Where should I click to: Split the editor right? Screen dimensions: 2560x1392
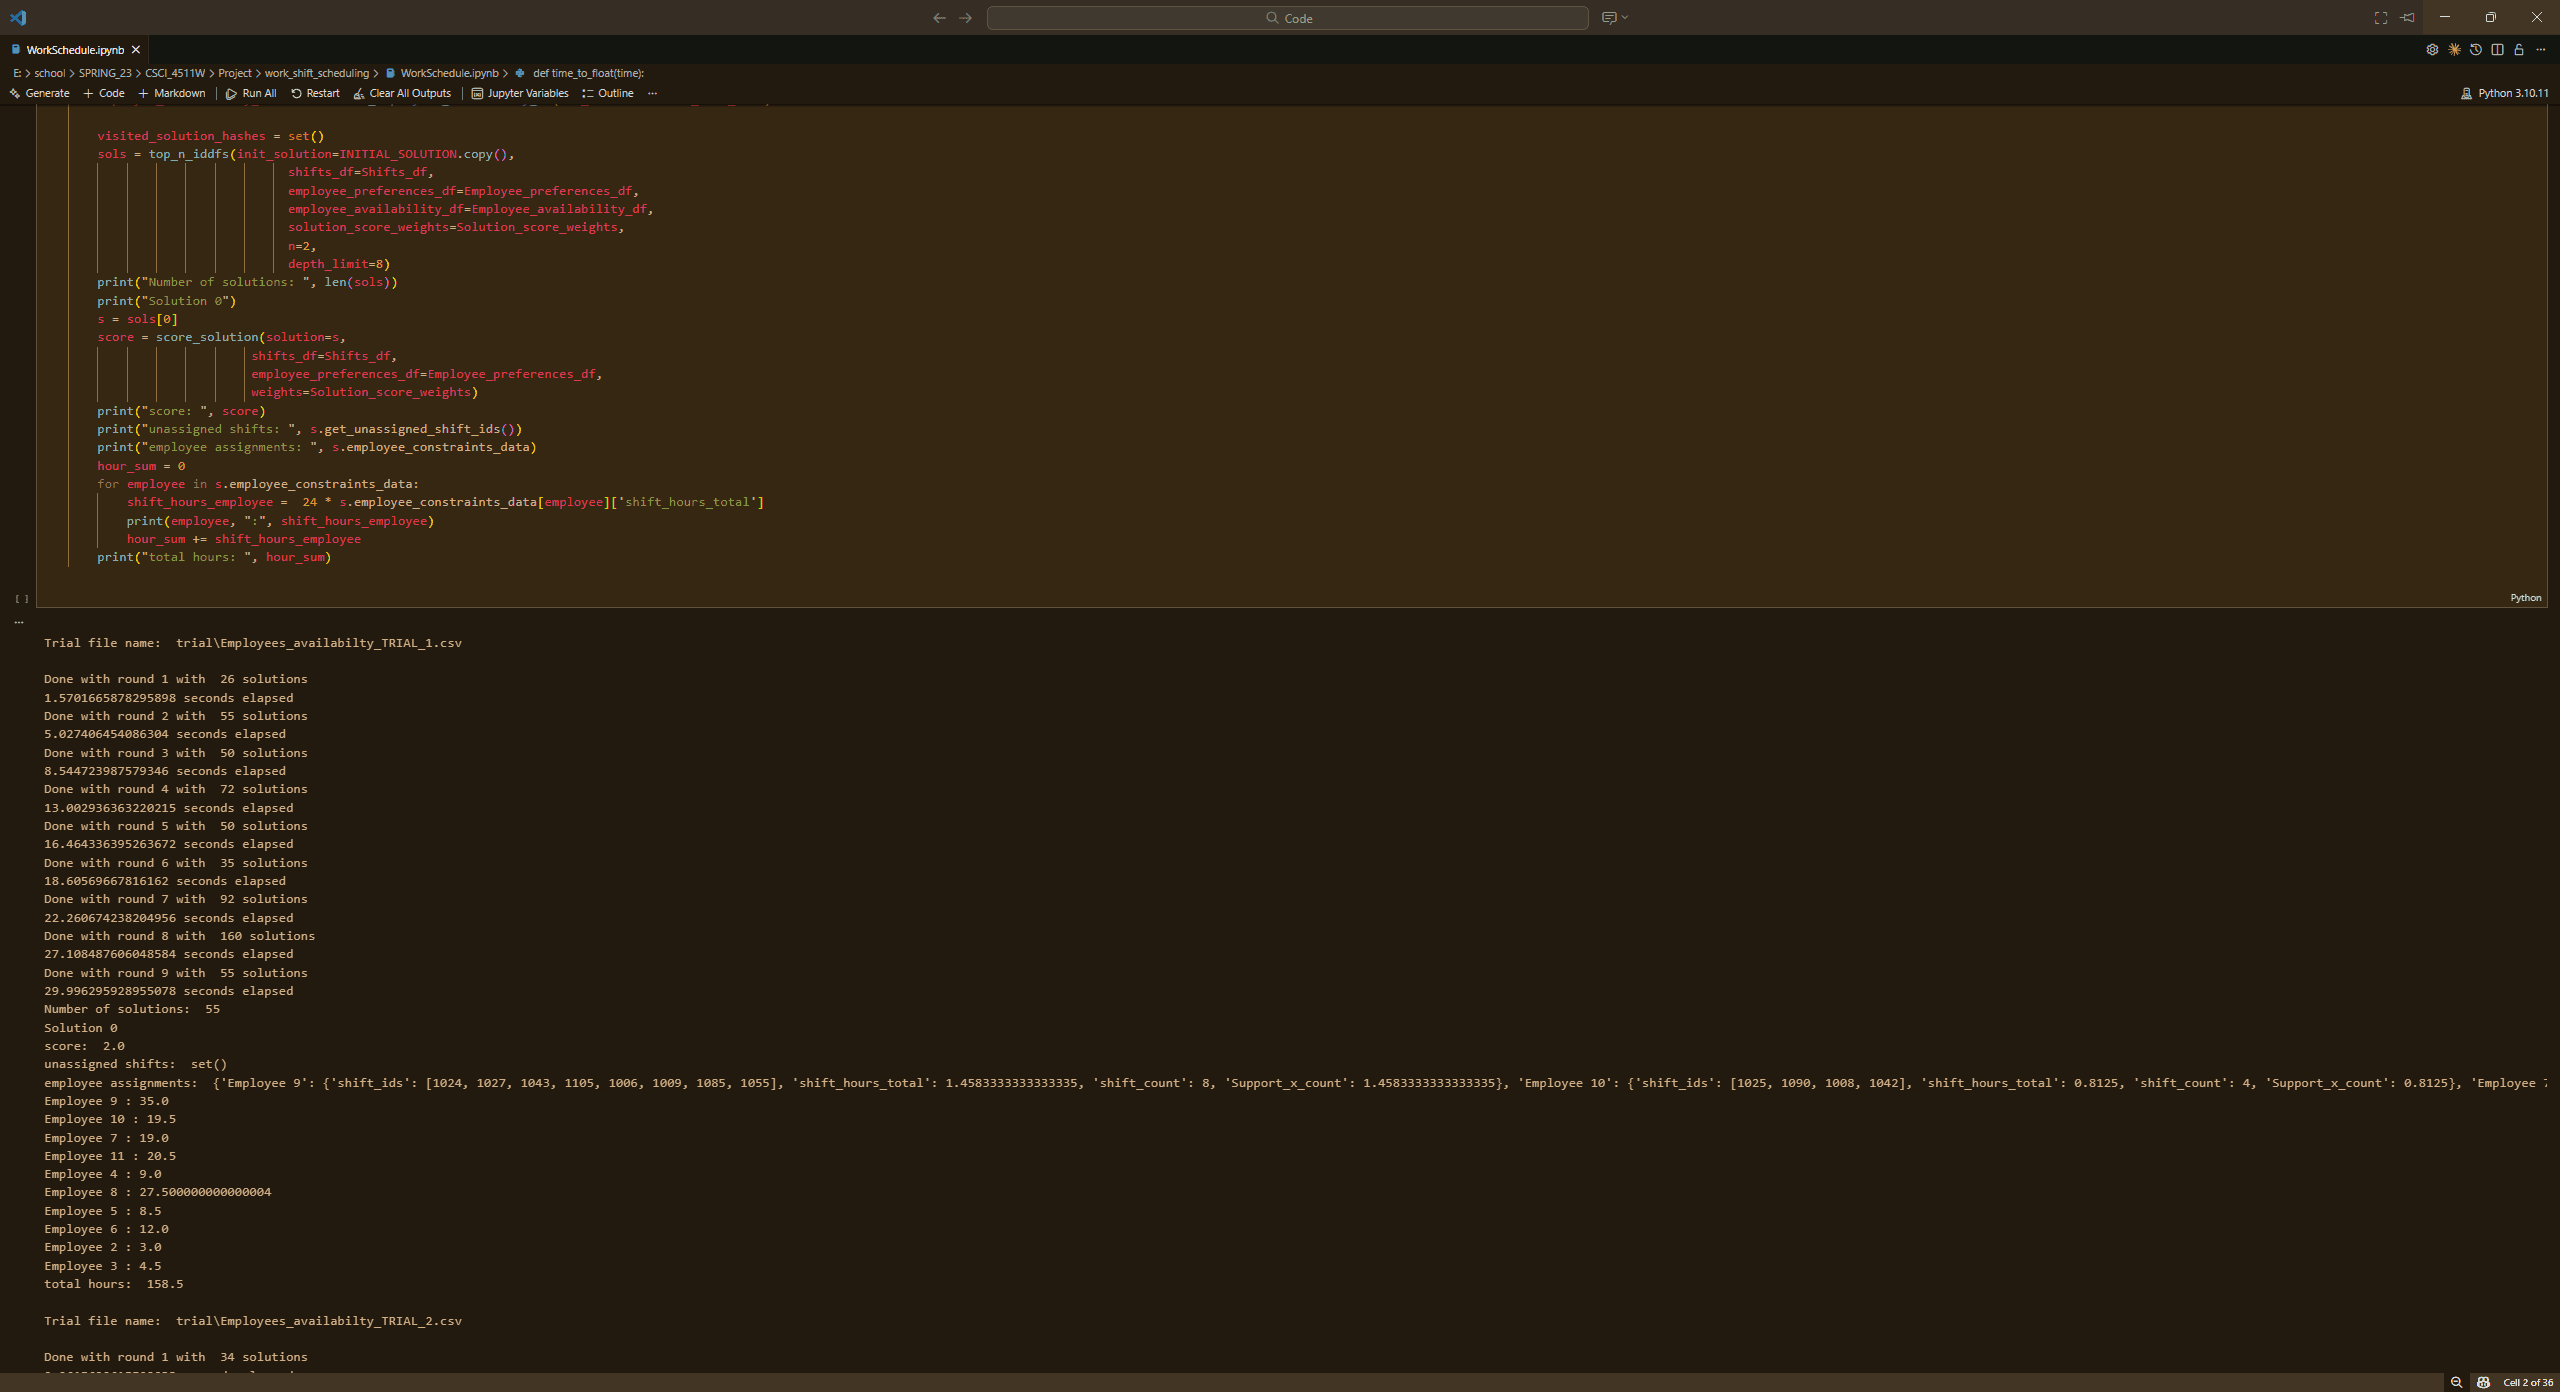(2497, 50)
